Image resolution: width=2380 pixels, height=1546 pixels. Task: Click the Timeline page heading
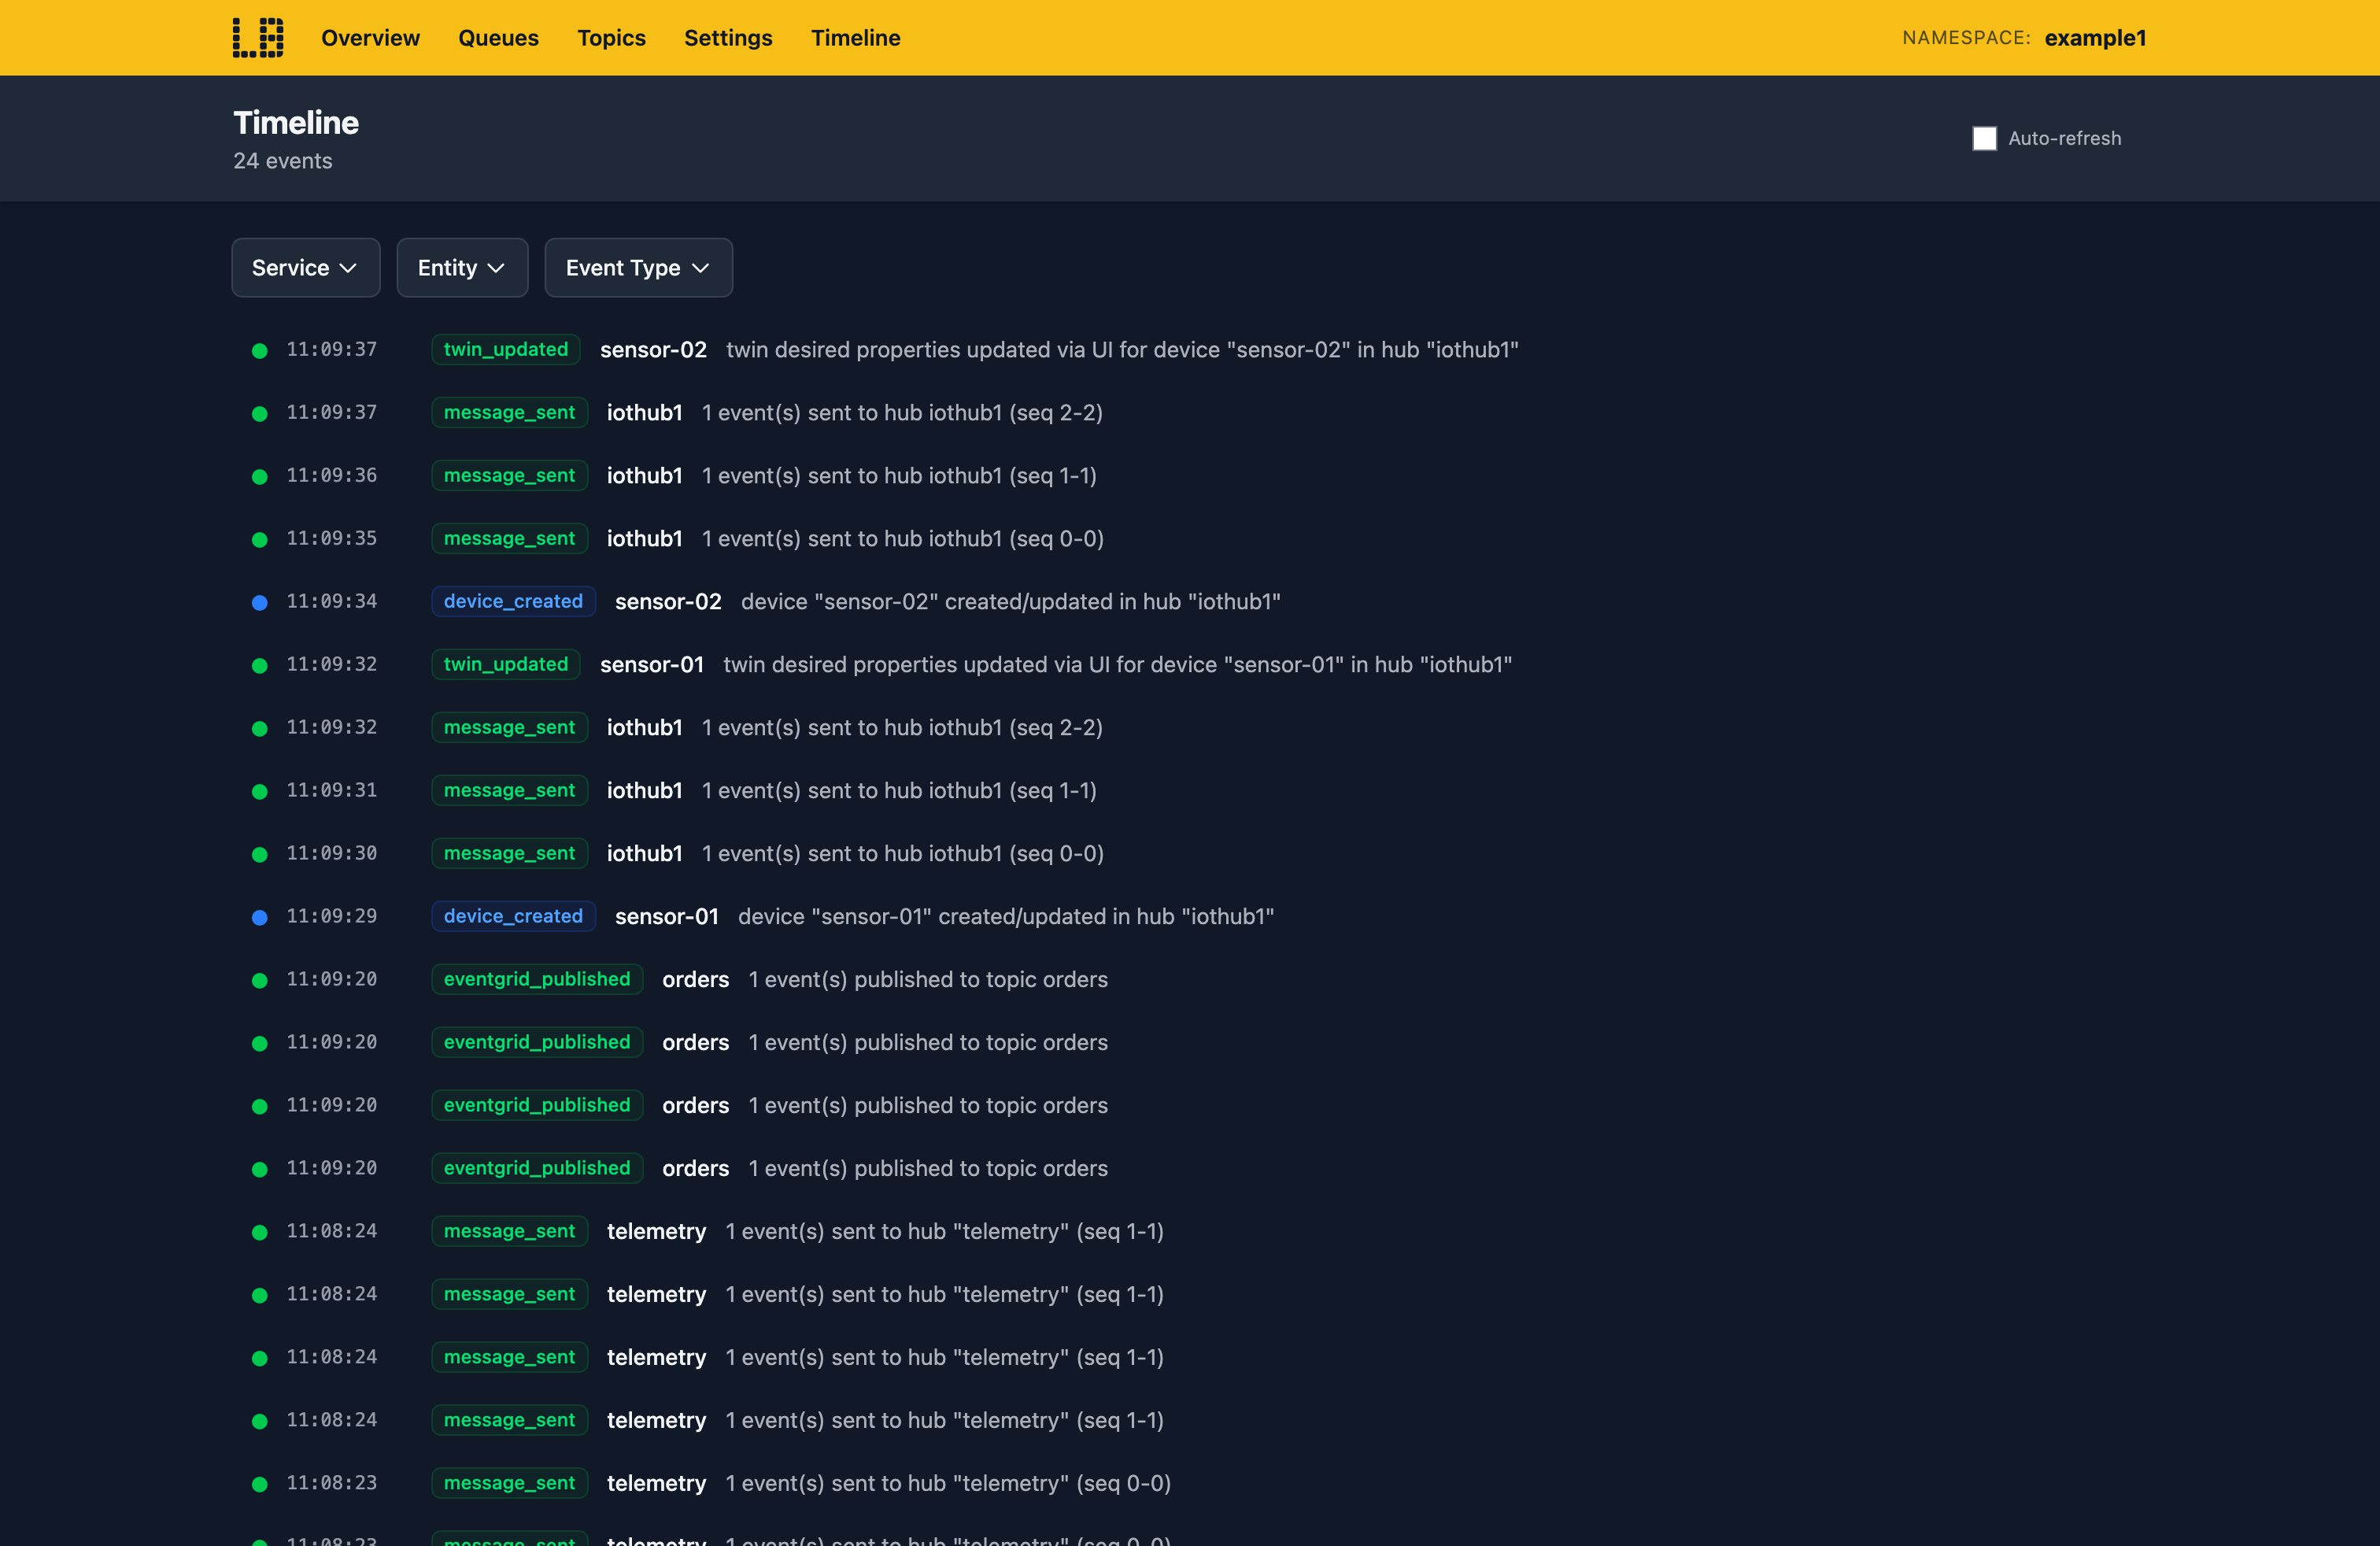point(296,123)
